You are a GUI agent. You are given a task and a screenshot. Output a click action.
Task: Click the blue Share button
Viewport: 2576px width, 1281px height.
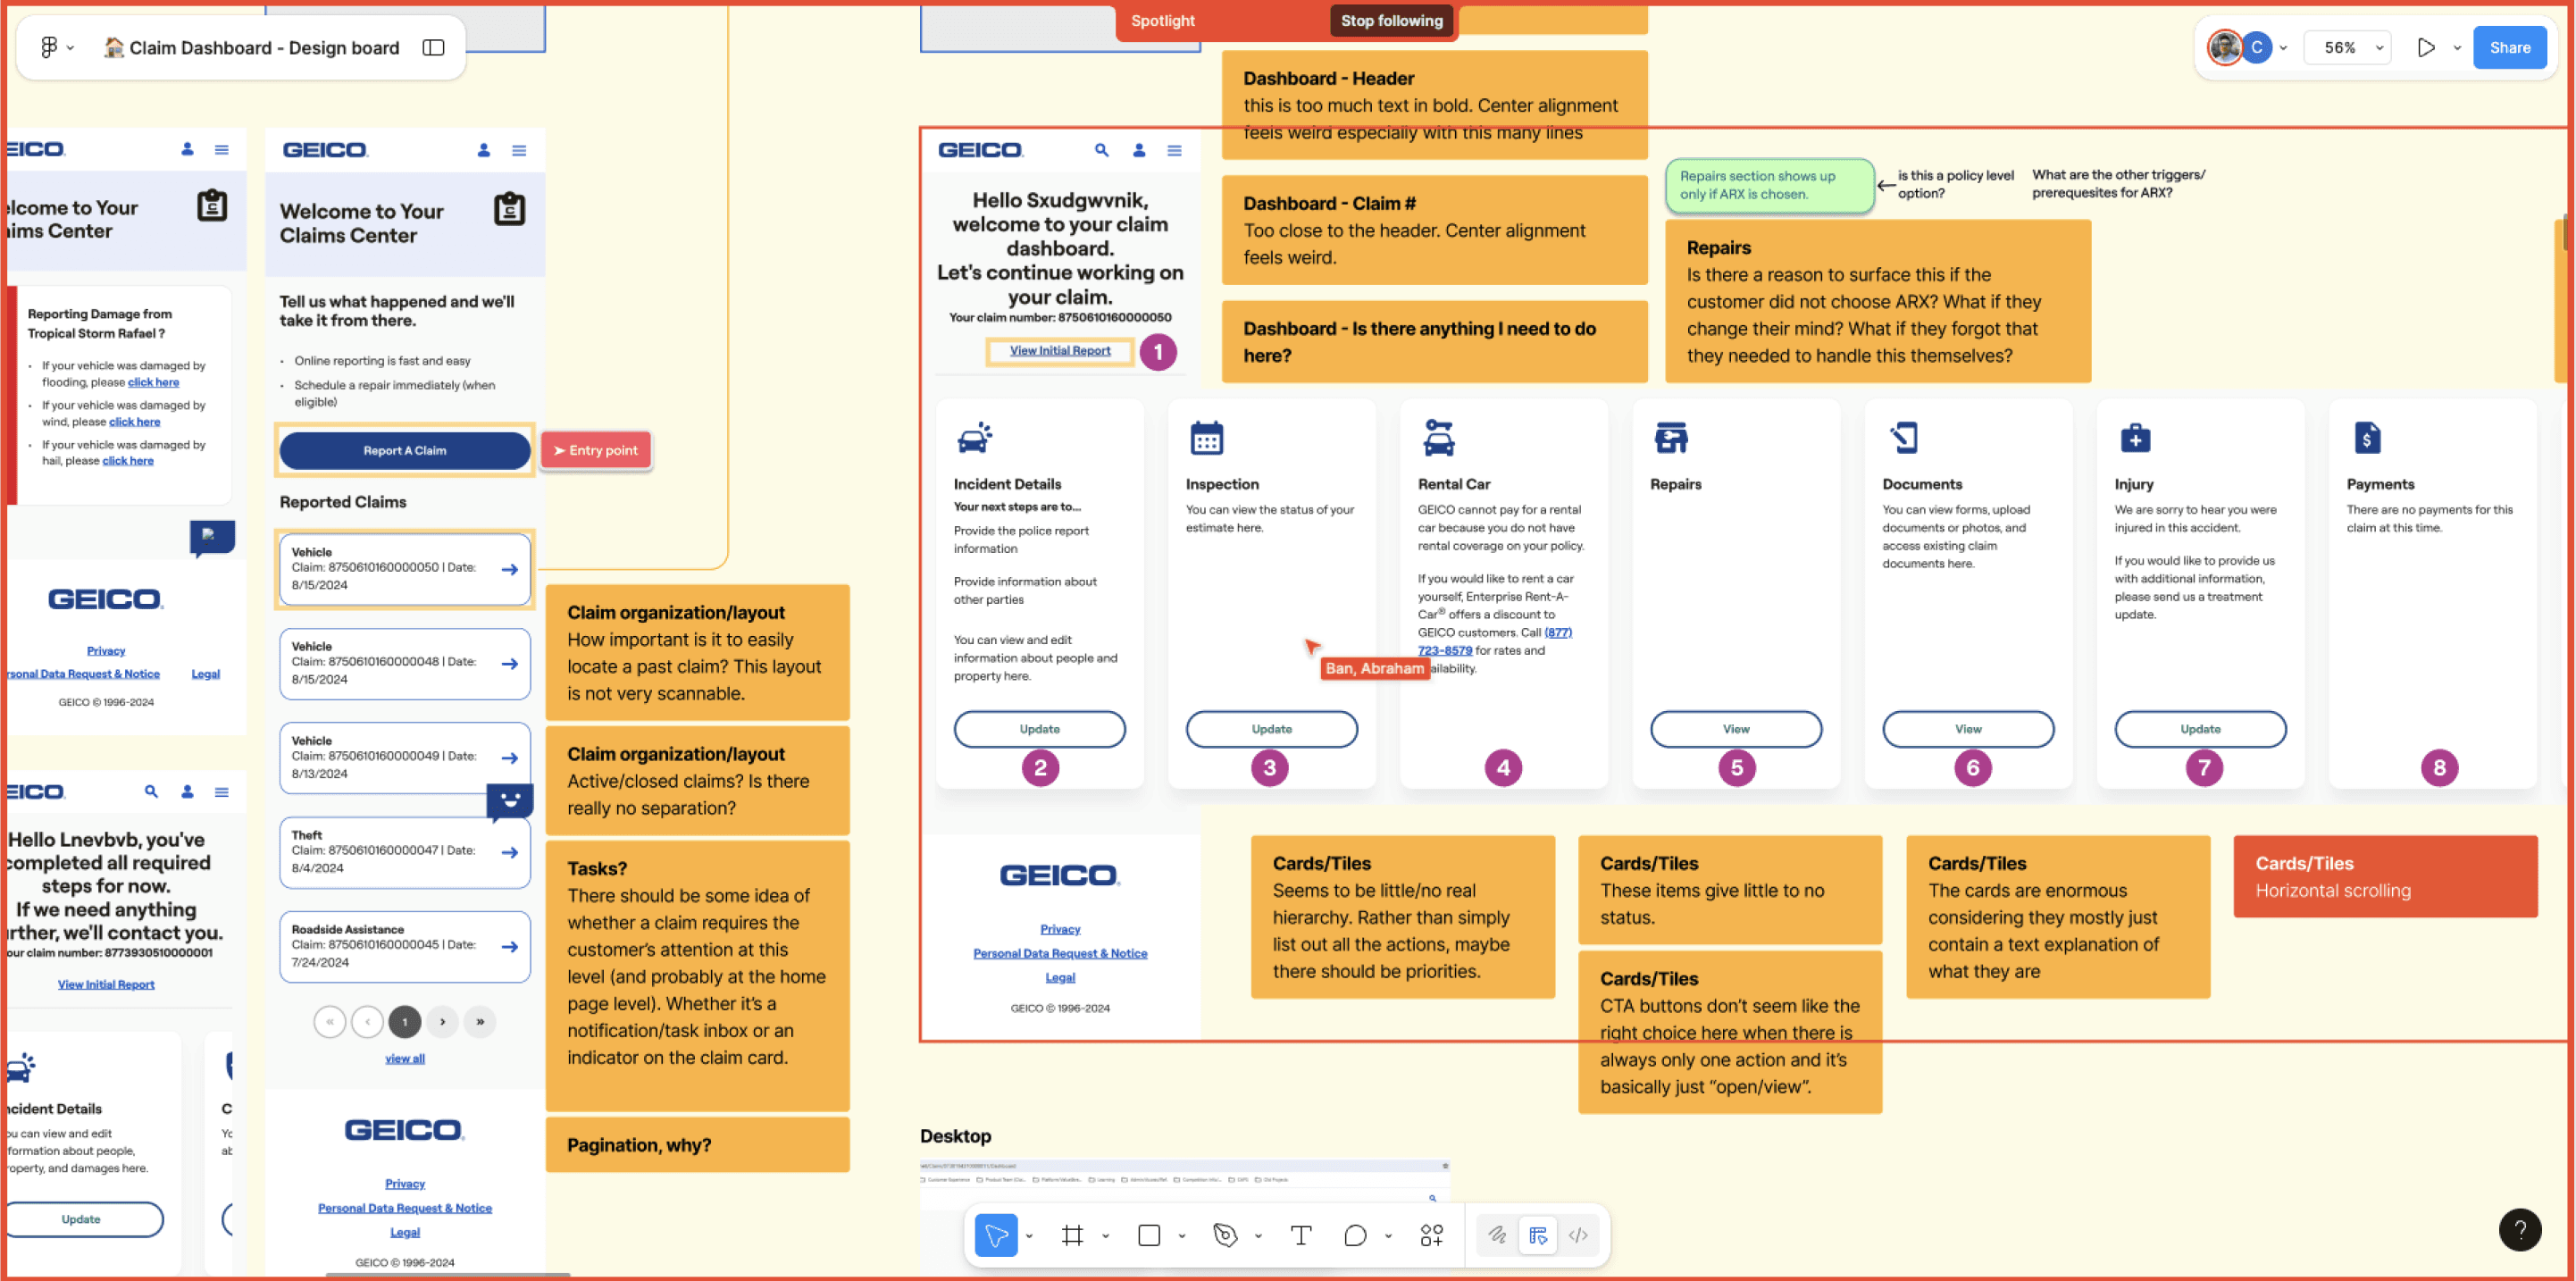click(2509, 47)
